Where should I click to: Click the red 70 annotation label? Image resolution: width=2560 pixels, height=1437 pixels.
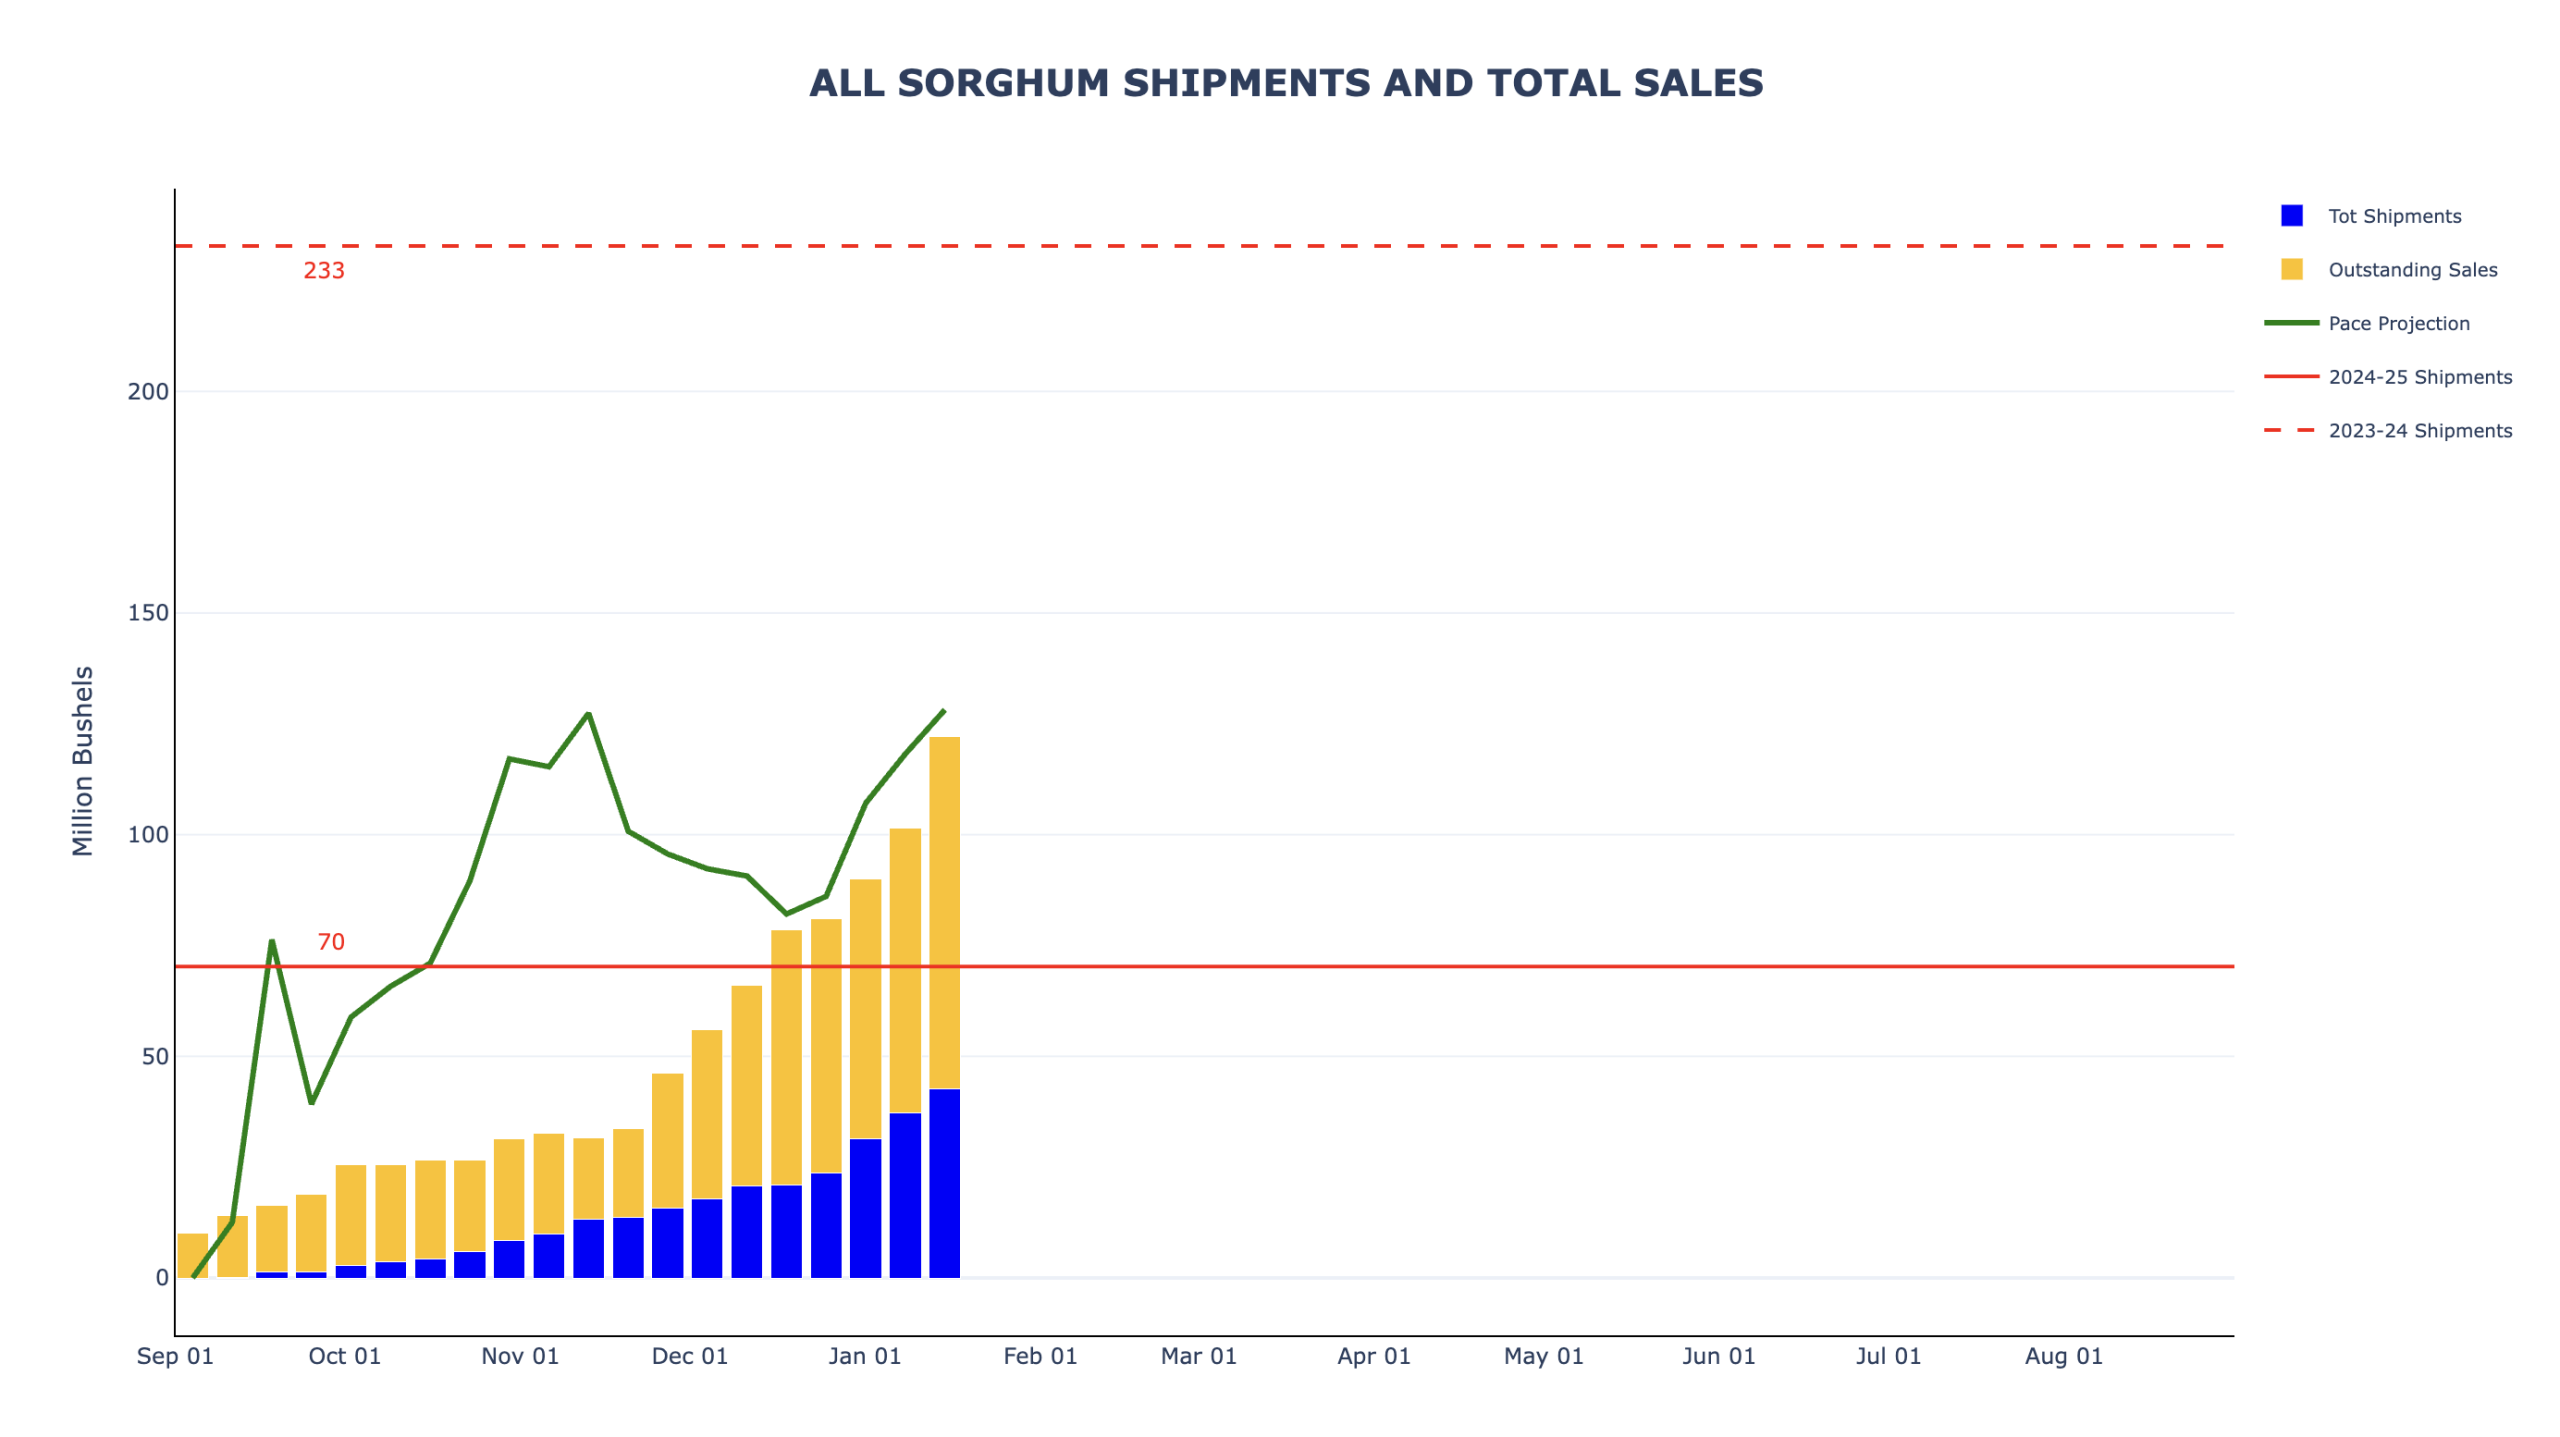331,942
